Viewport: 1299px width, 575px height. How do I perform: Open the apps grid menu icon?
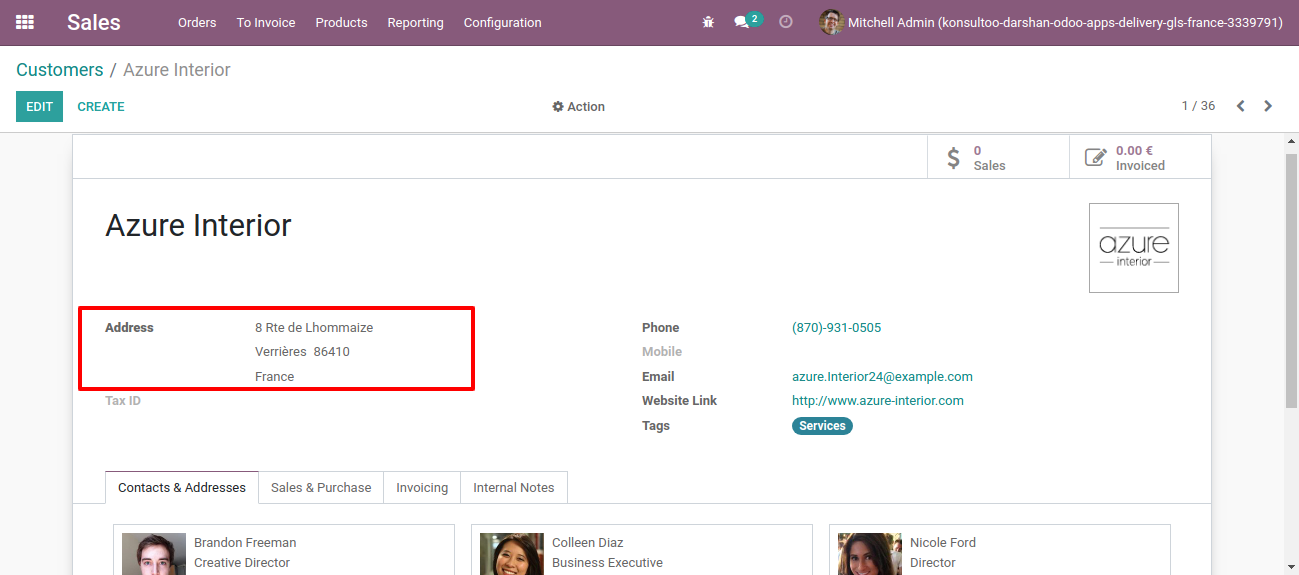[x=25, y=22]
